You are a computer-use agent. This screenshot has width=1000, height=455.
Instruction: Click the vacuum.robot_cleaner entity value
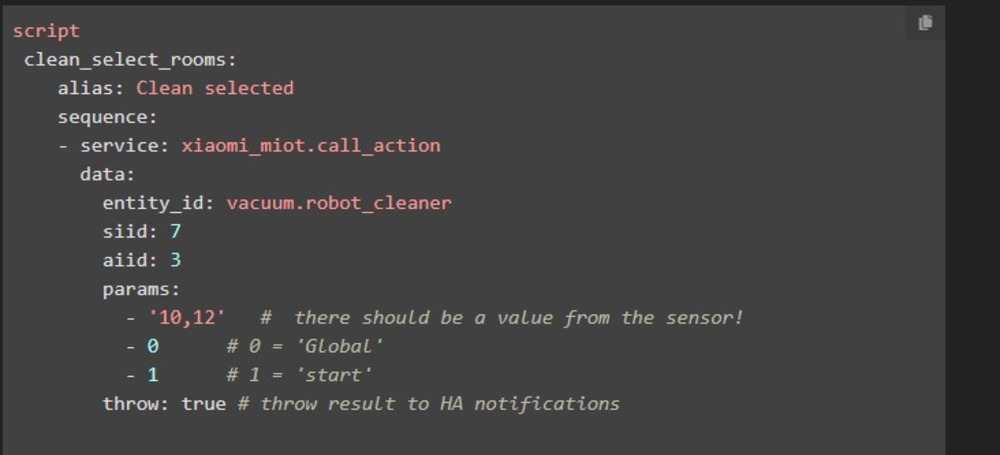click(x=339, y=204)
